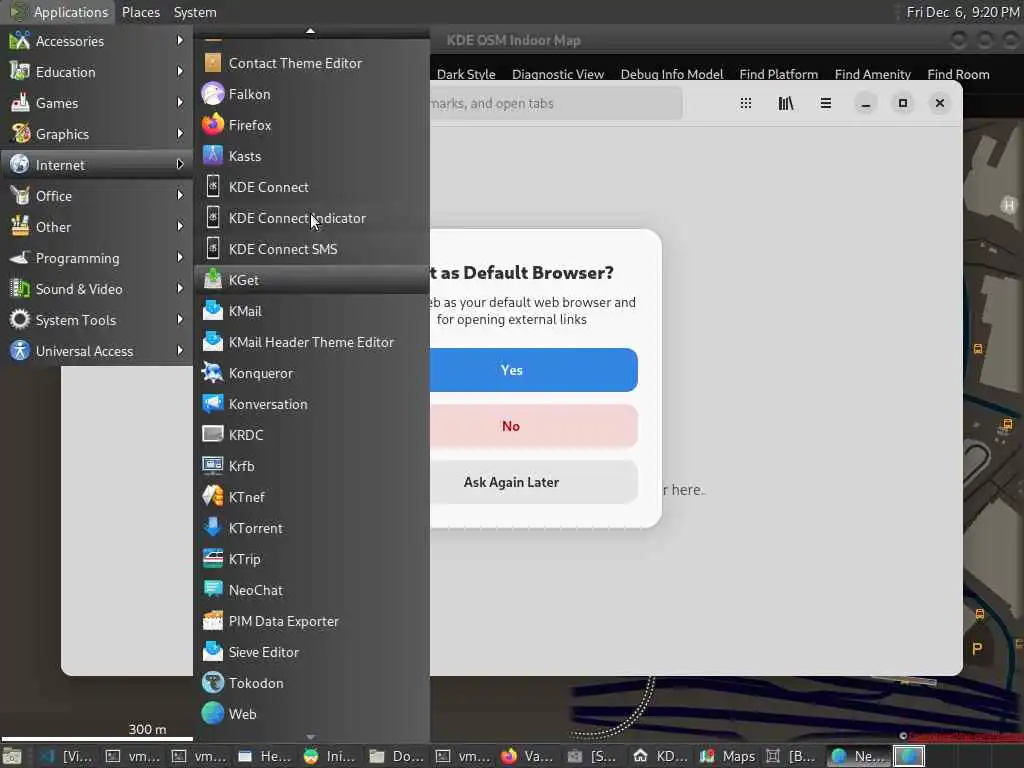Click the clock showing Fri Dec 6
1024x768 pixels.
point(963,12)
